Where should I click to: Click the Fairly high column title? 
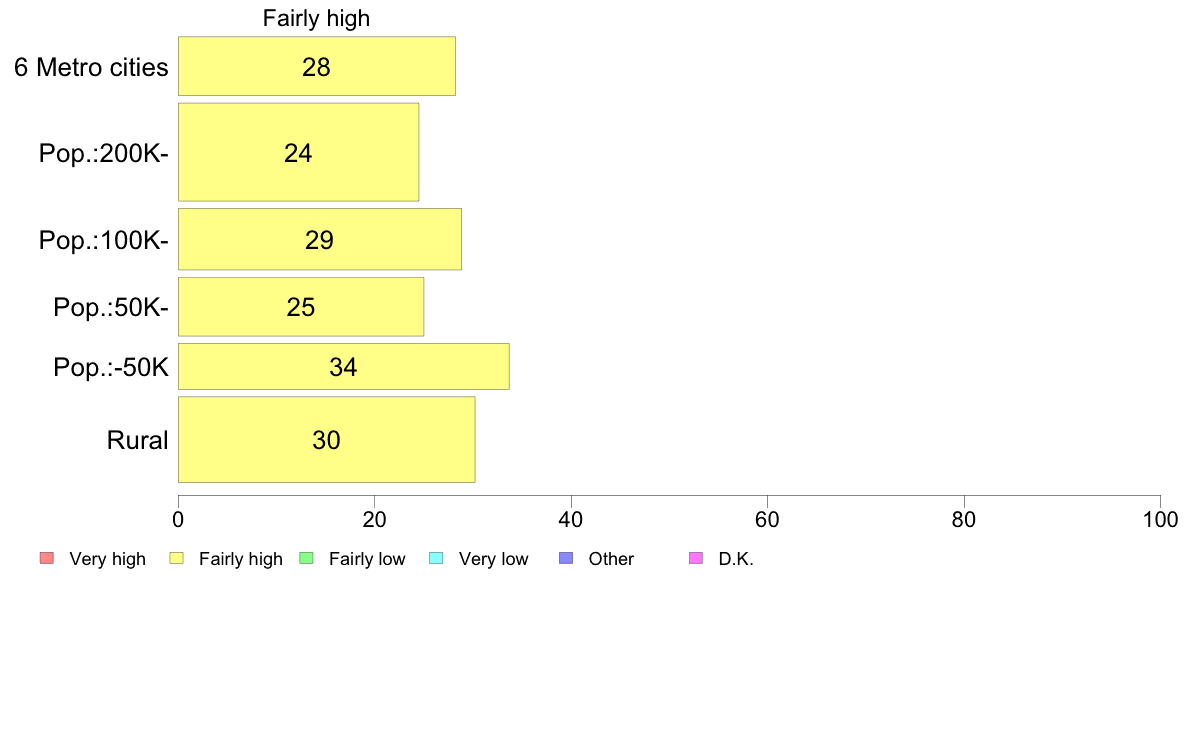pos(317,18)
